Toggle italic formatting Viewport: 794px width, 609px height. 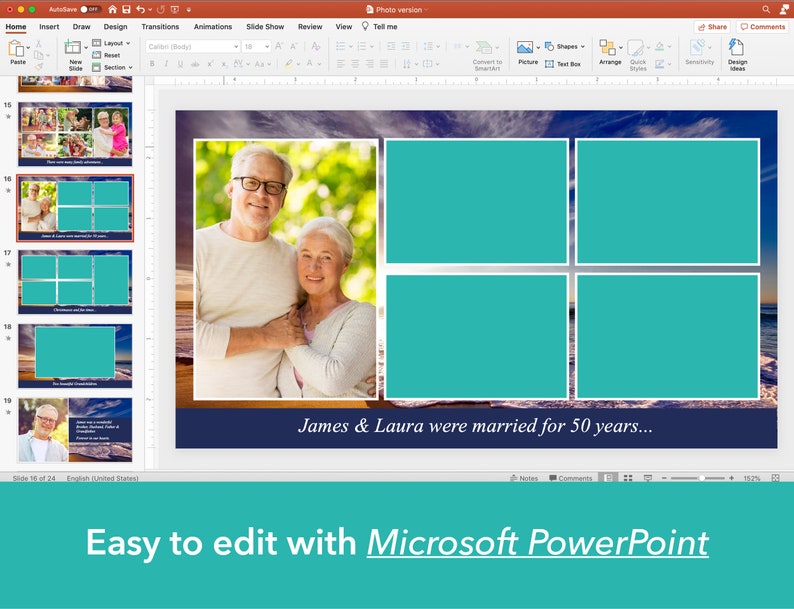[166, 64]
